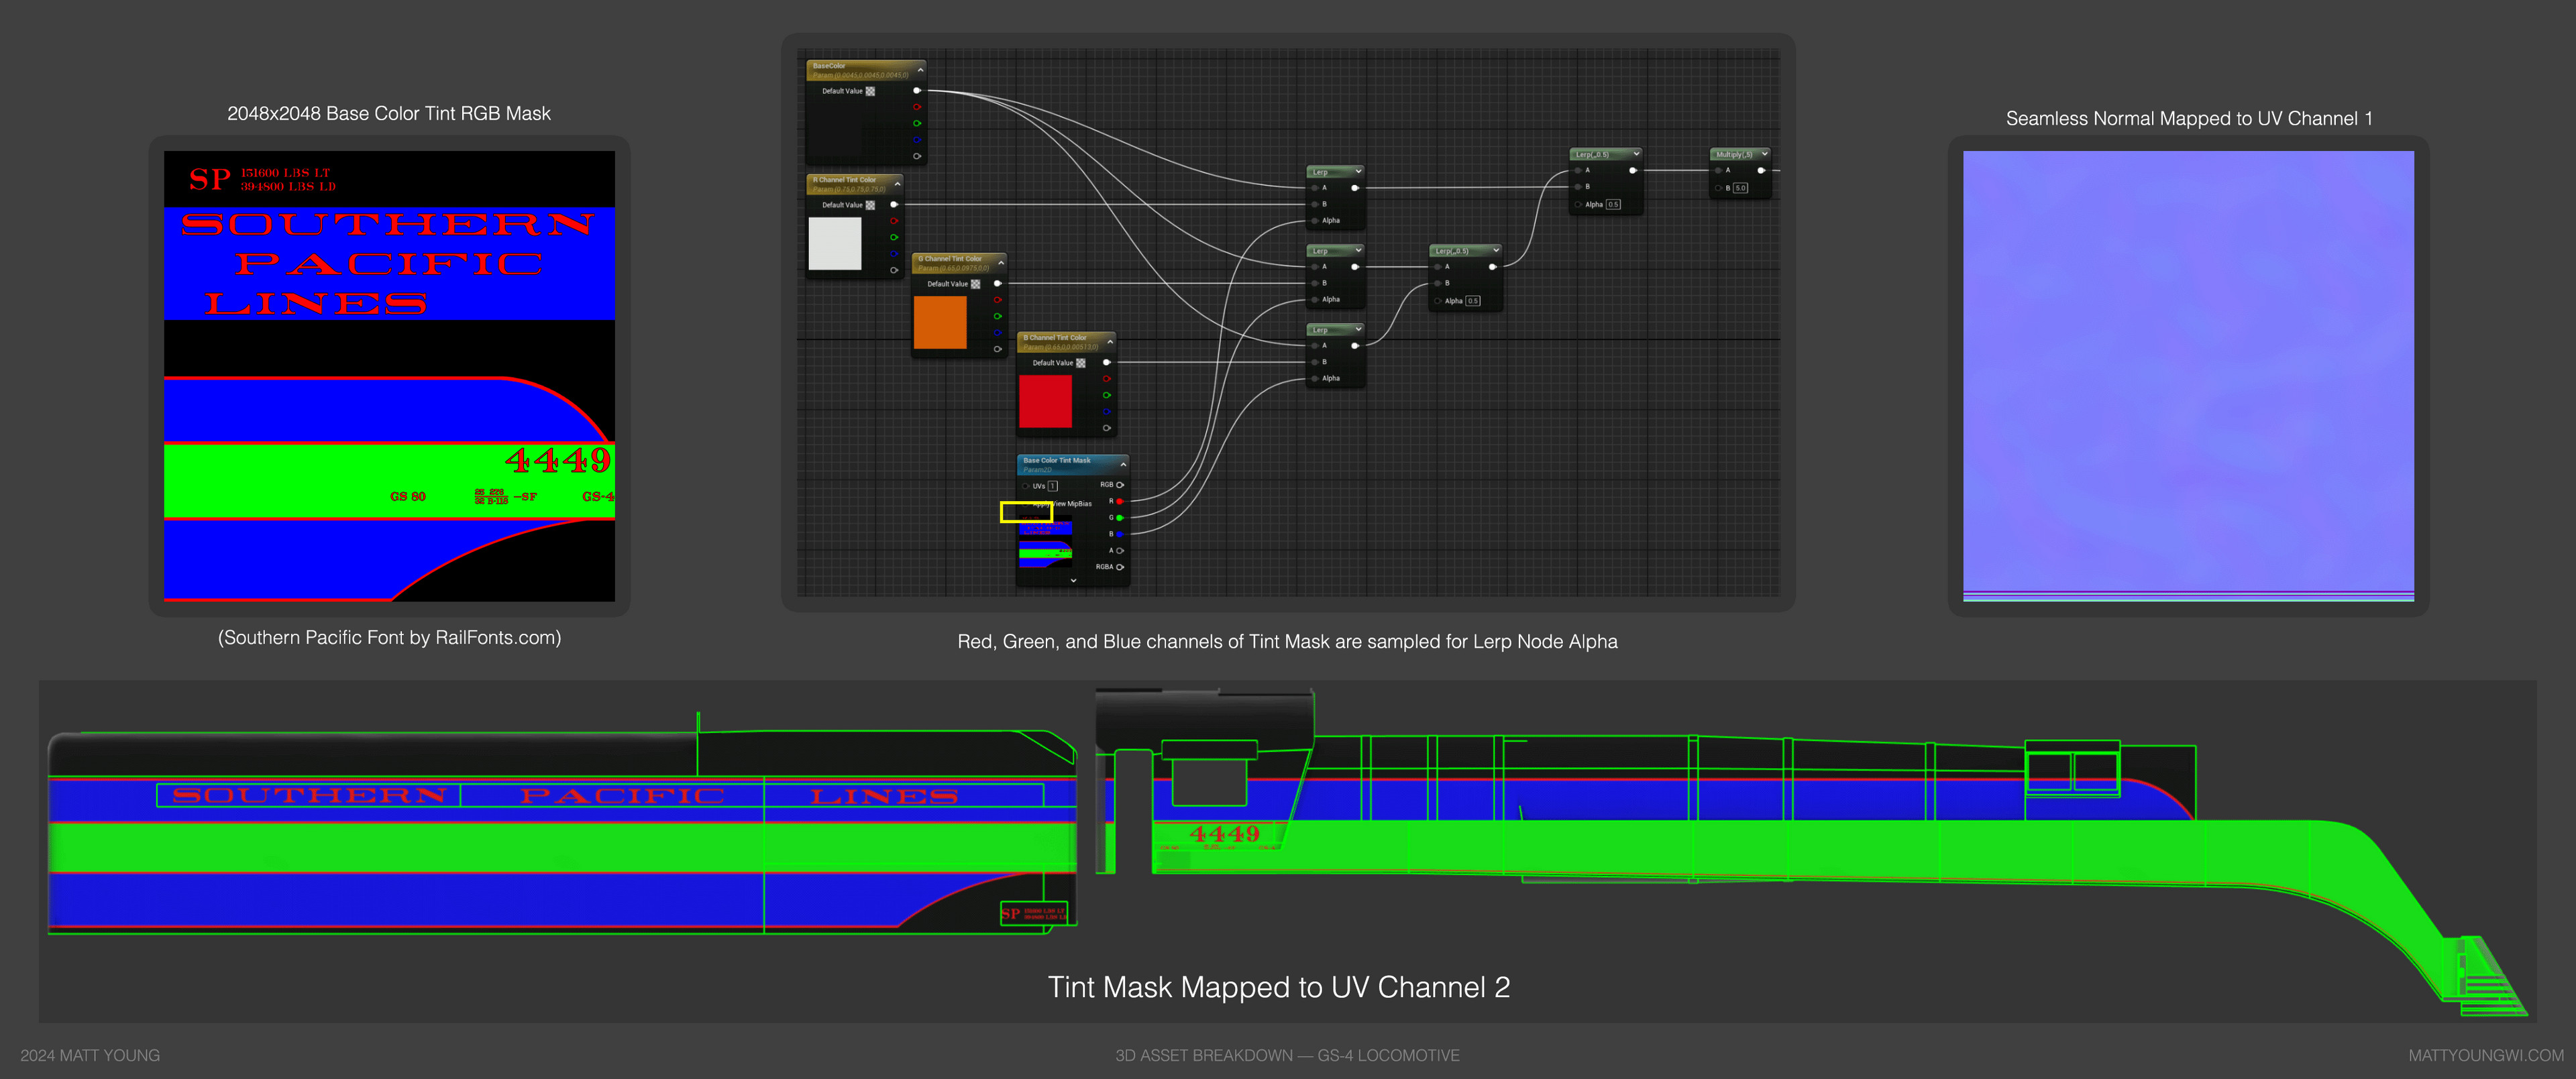This screenshot has height=1079, width=2576.
Task: Collapse the R Channel Tint Color node
Action: point(897,184)
